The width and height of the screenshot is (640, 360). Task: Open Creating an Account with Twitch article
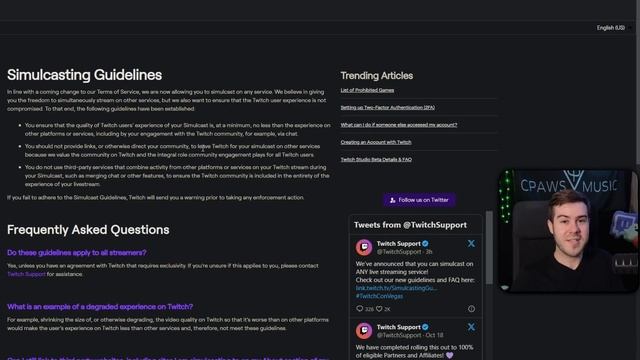click(x=376, y=142)
